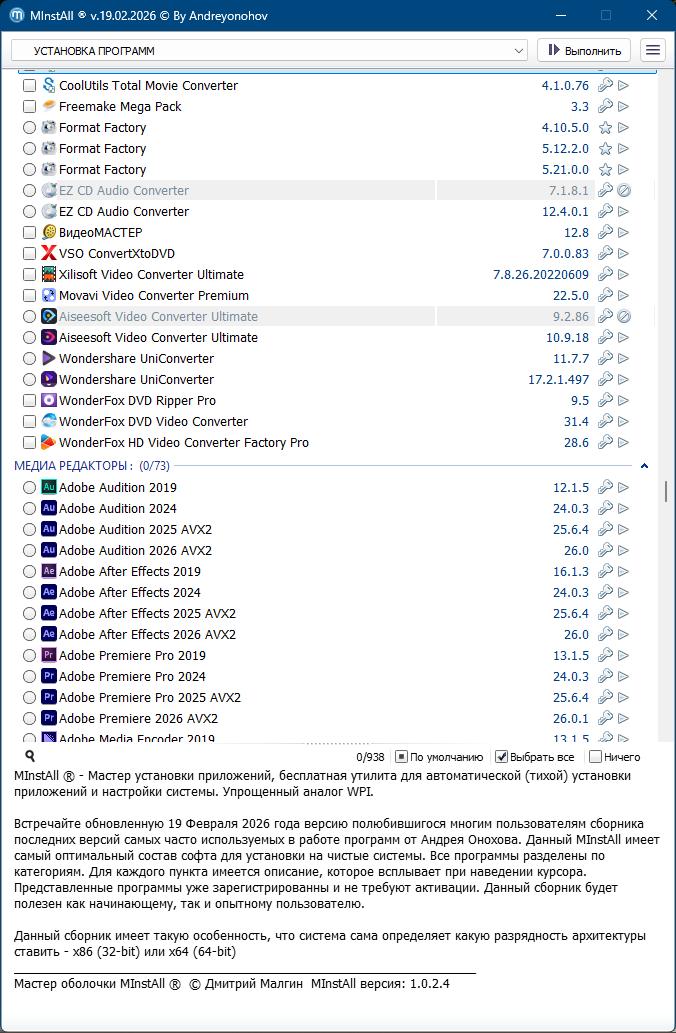Toggle the 'По умолчанию' option

point(401,757)
